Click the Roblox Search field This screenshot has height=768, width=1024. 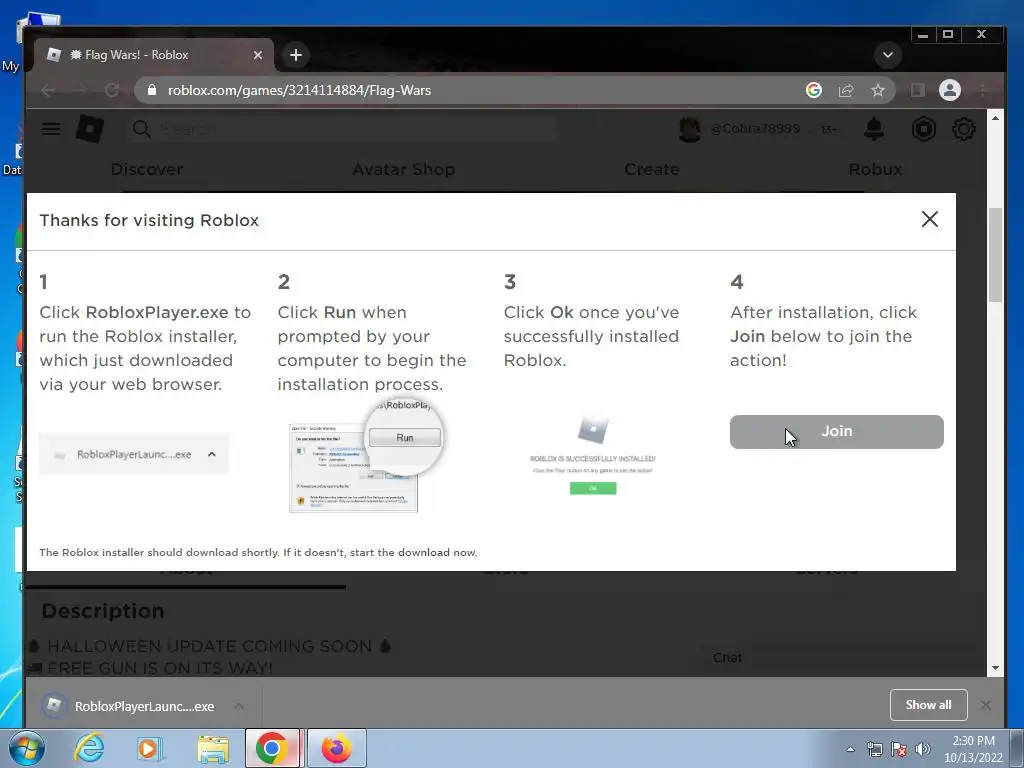[x=343, y=129]
